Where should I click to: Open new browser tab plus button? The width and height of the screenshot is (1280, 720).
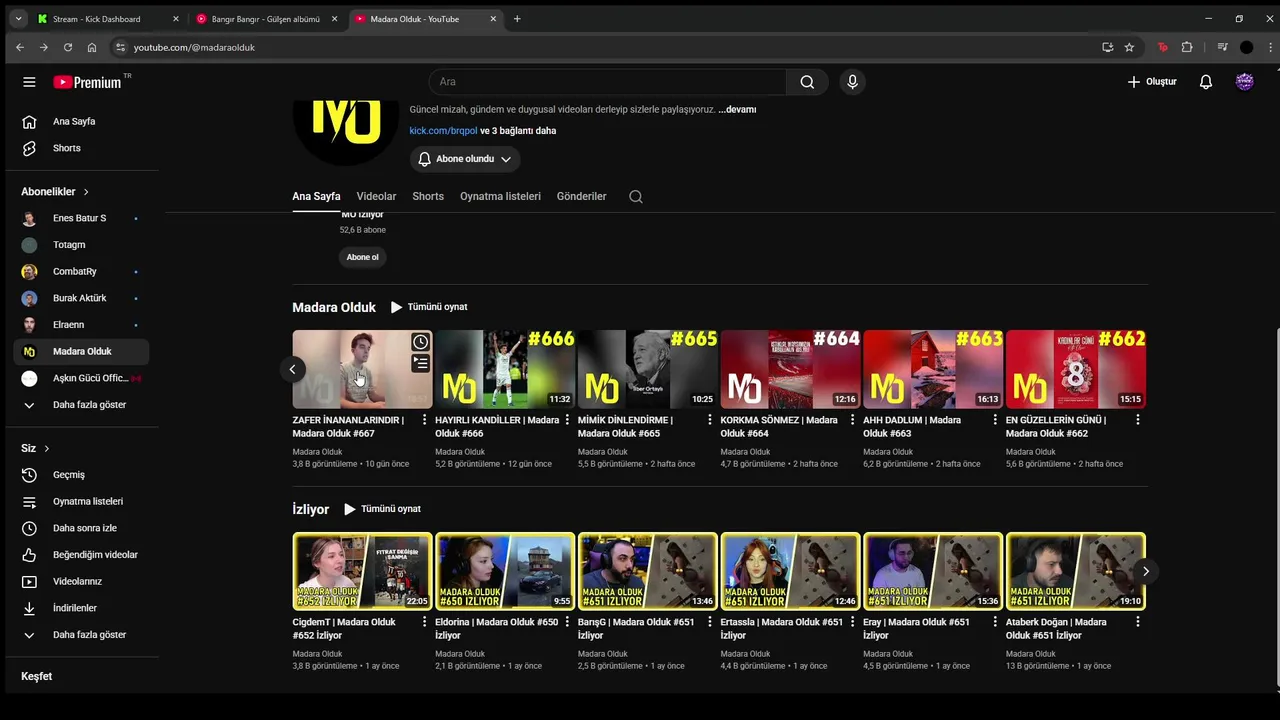[x=517, y=19]
